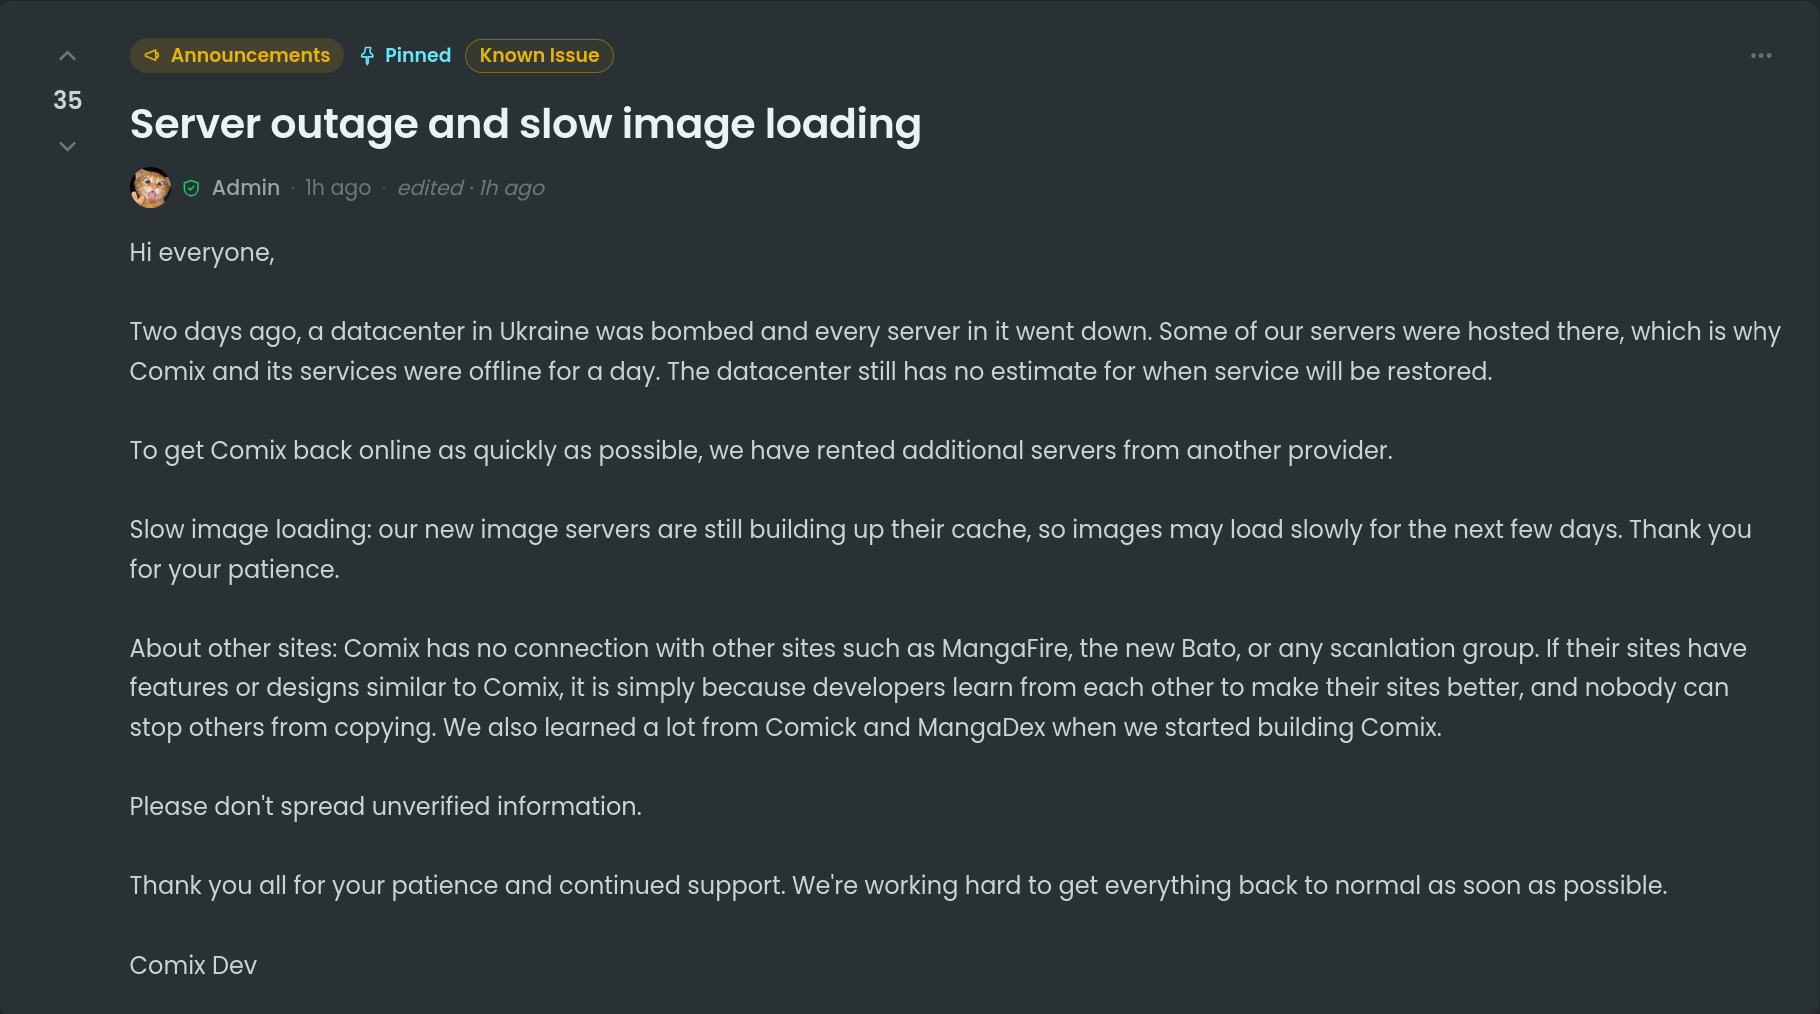View edit history via edited 1h ago
1820x1014 pixels.
pos(471,188)
